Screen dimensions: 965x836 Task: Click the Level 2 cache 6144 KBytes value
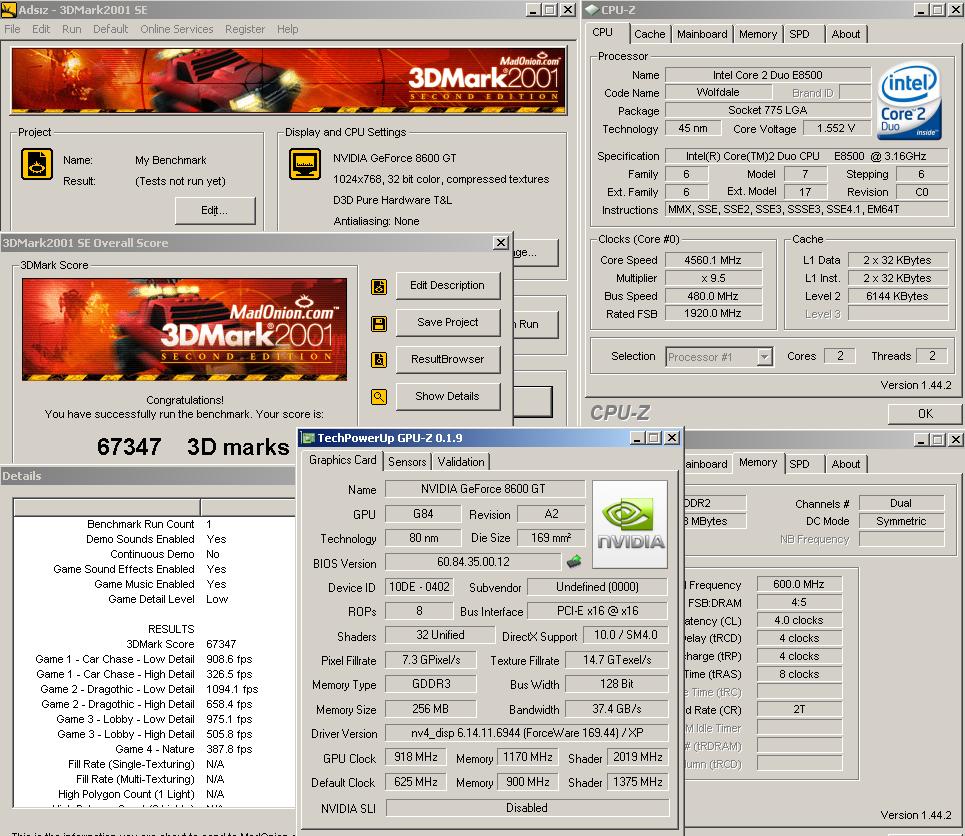897,296
